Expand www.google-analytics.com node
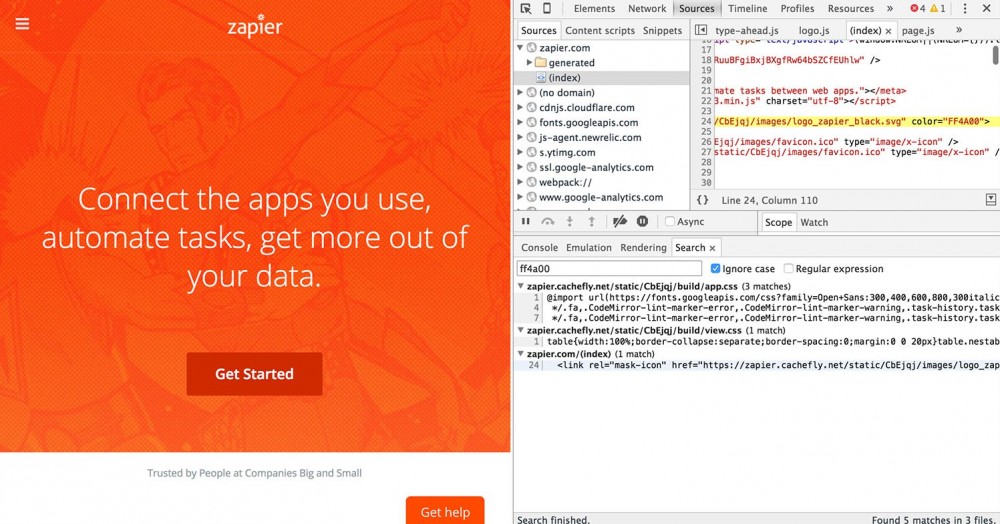Image resolution: width=1000 pixels, height=524 pixels. pyautogui.click(x=520, y=197)
